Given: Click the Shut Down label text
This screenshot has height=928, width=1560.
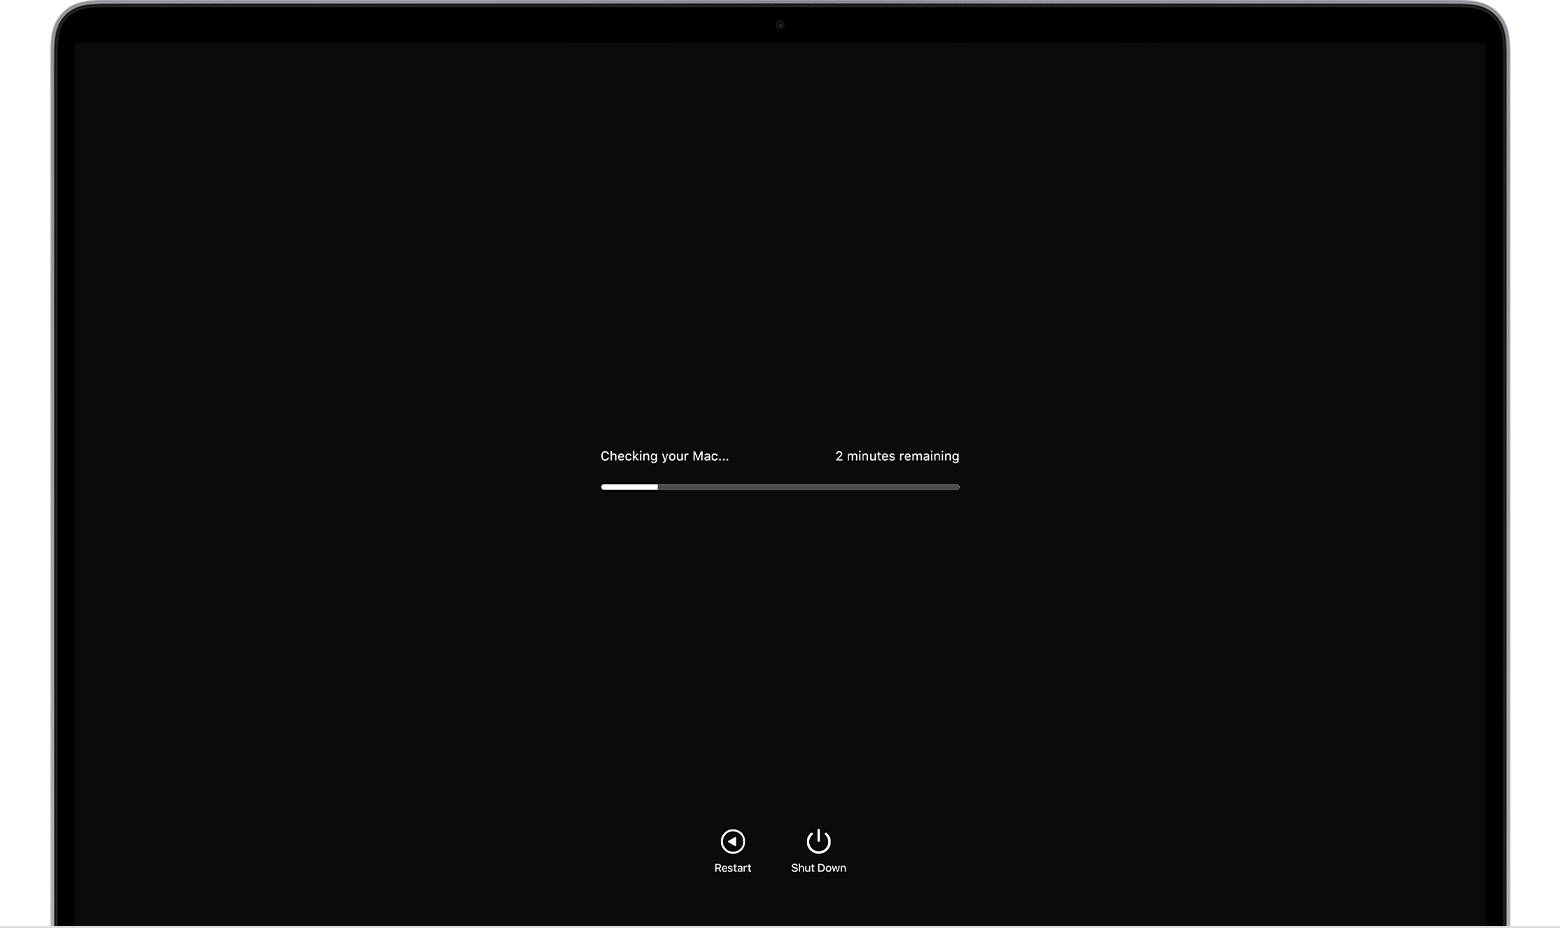Looking at the screenshot, I should [x=819, y=868].
